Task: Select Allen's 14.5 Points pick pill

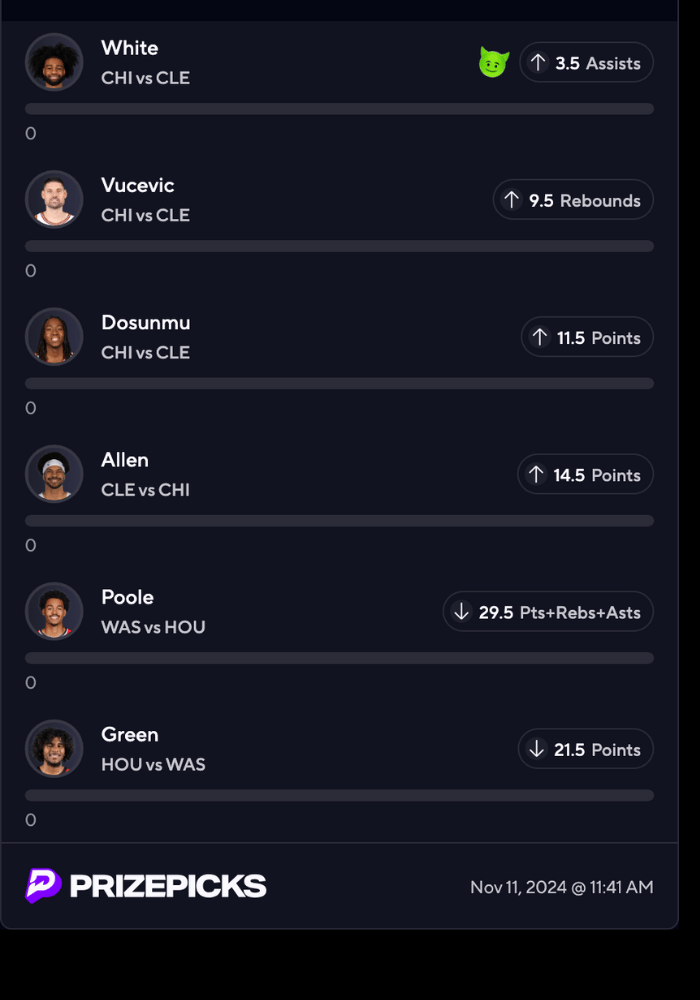Action: (585, 475)
